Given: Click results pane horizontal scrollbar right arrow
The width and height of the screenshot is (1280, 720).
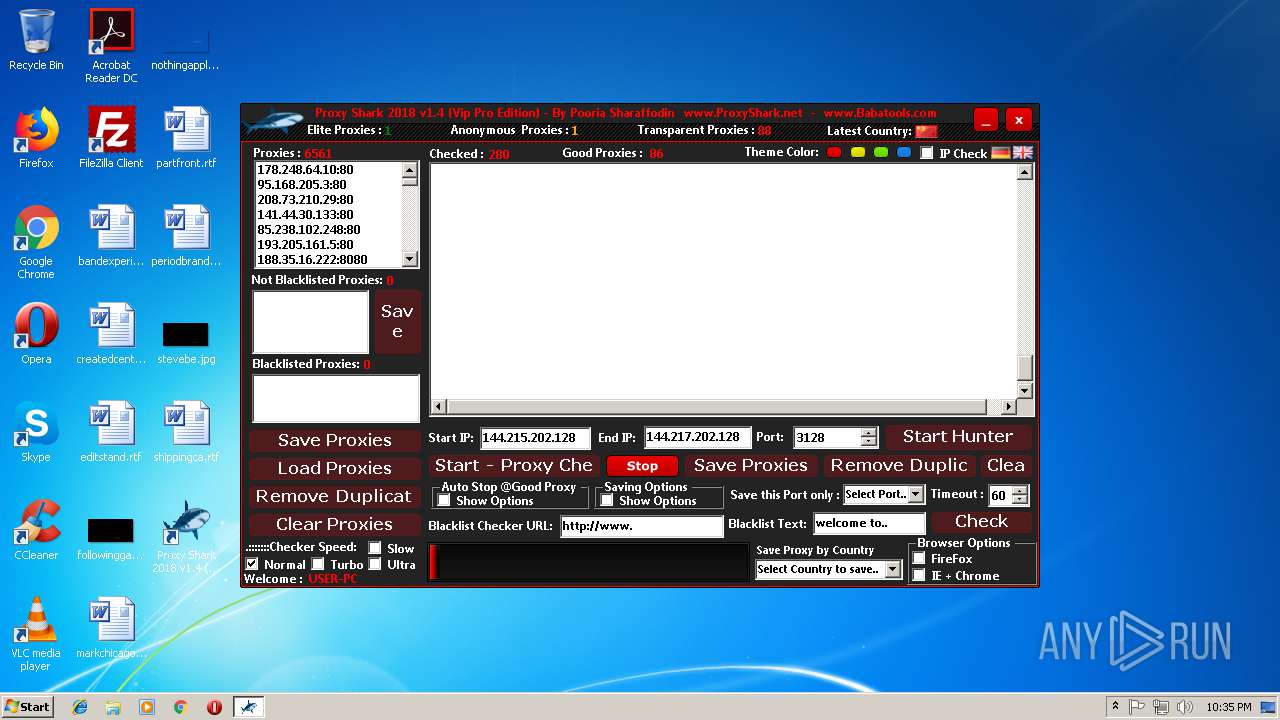Looking at the screenshot, I should pos(1008,407).
